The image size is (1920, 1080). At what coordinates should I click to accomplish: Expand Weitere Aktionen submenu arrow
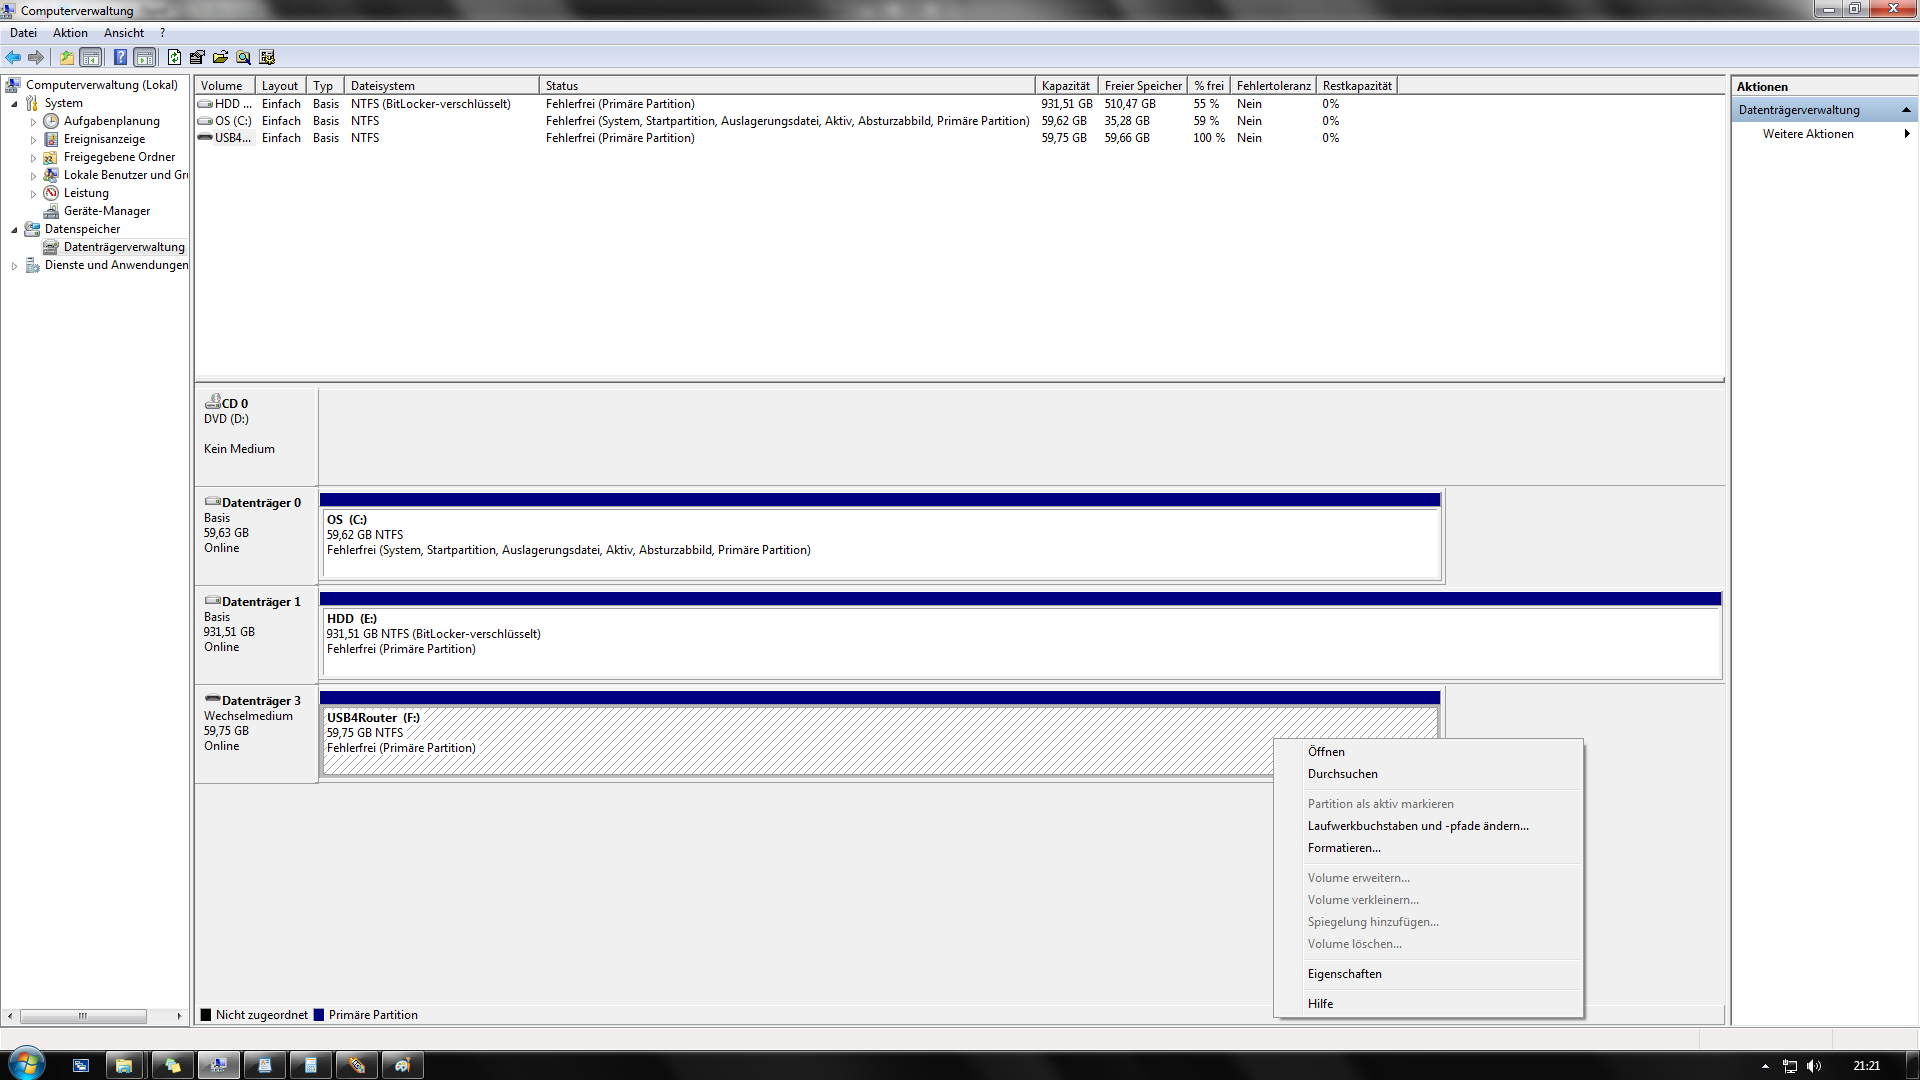[x=1906, y=134]
